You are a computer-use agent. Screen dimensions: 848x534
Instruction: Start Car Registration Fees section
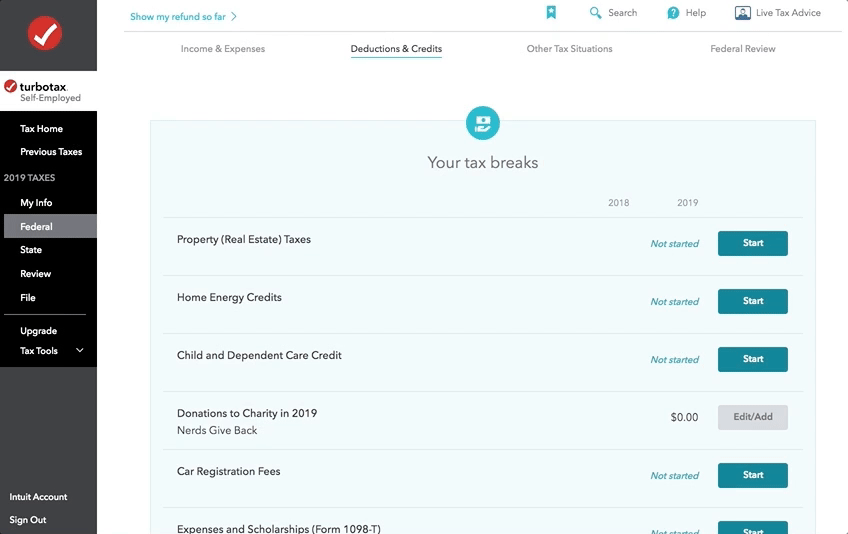(x=752, y=475)
